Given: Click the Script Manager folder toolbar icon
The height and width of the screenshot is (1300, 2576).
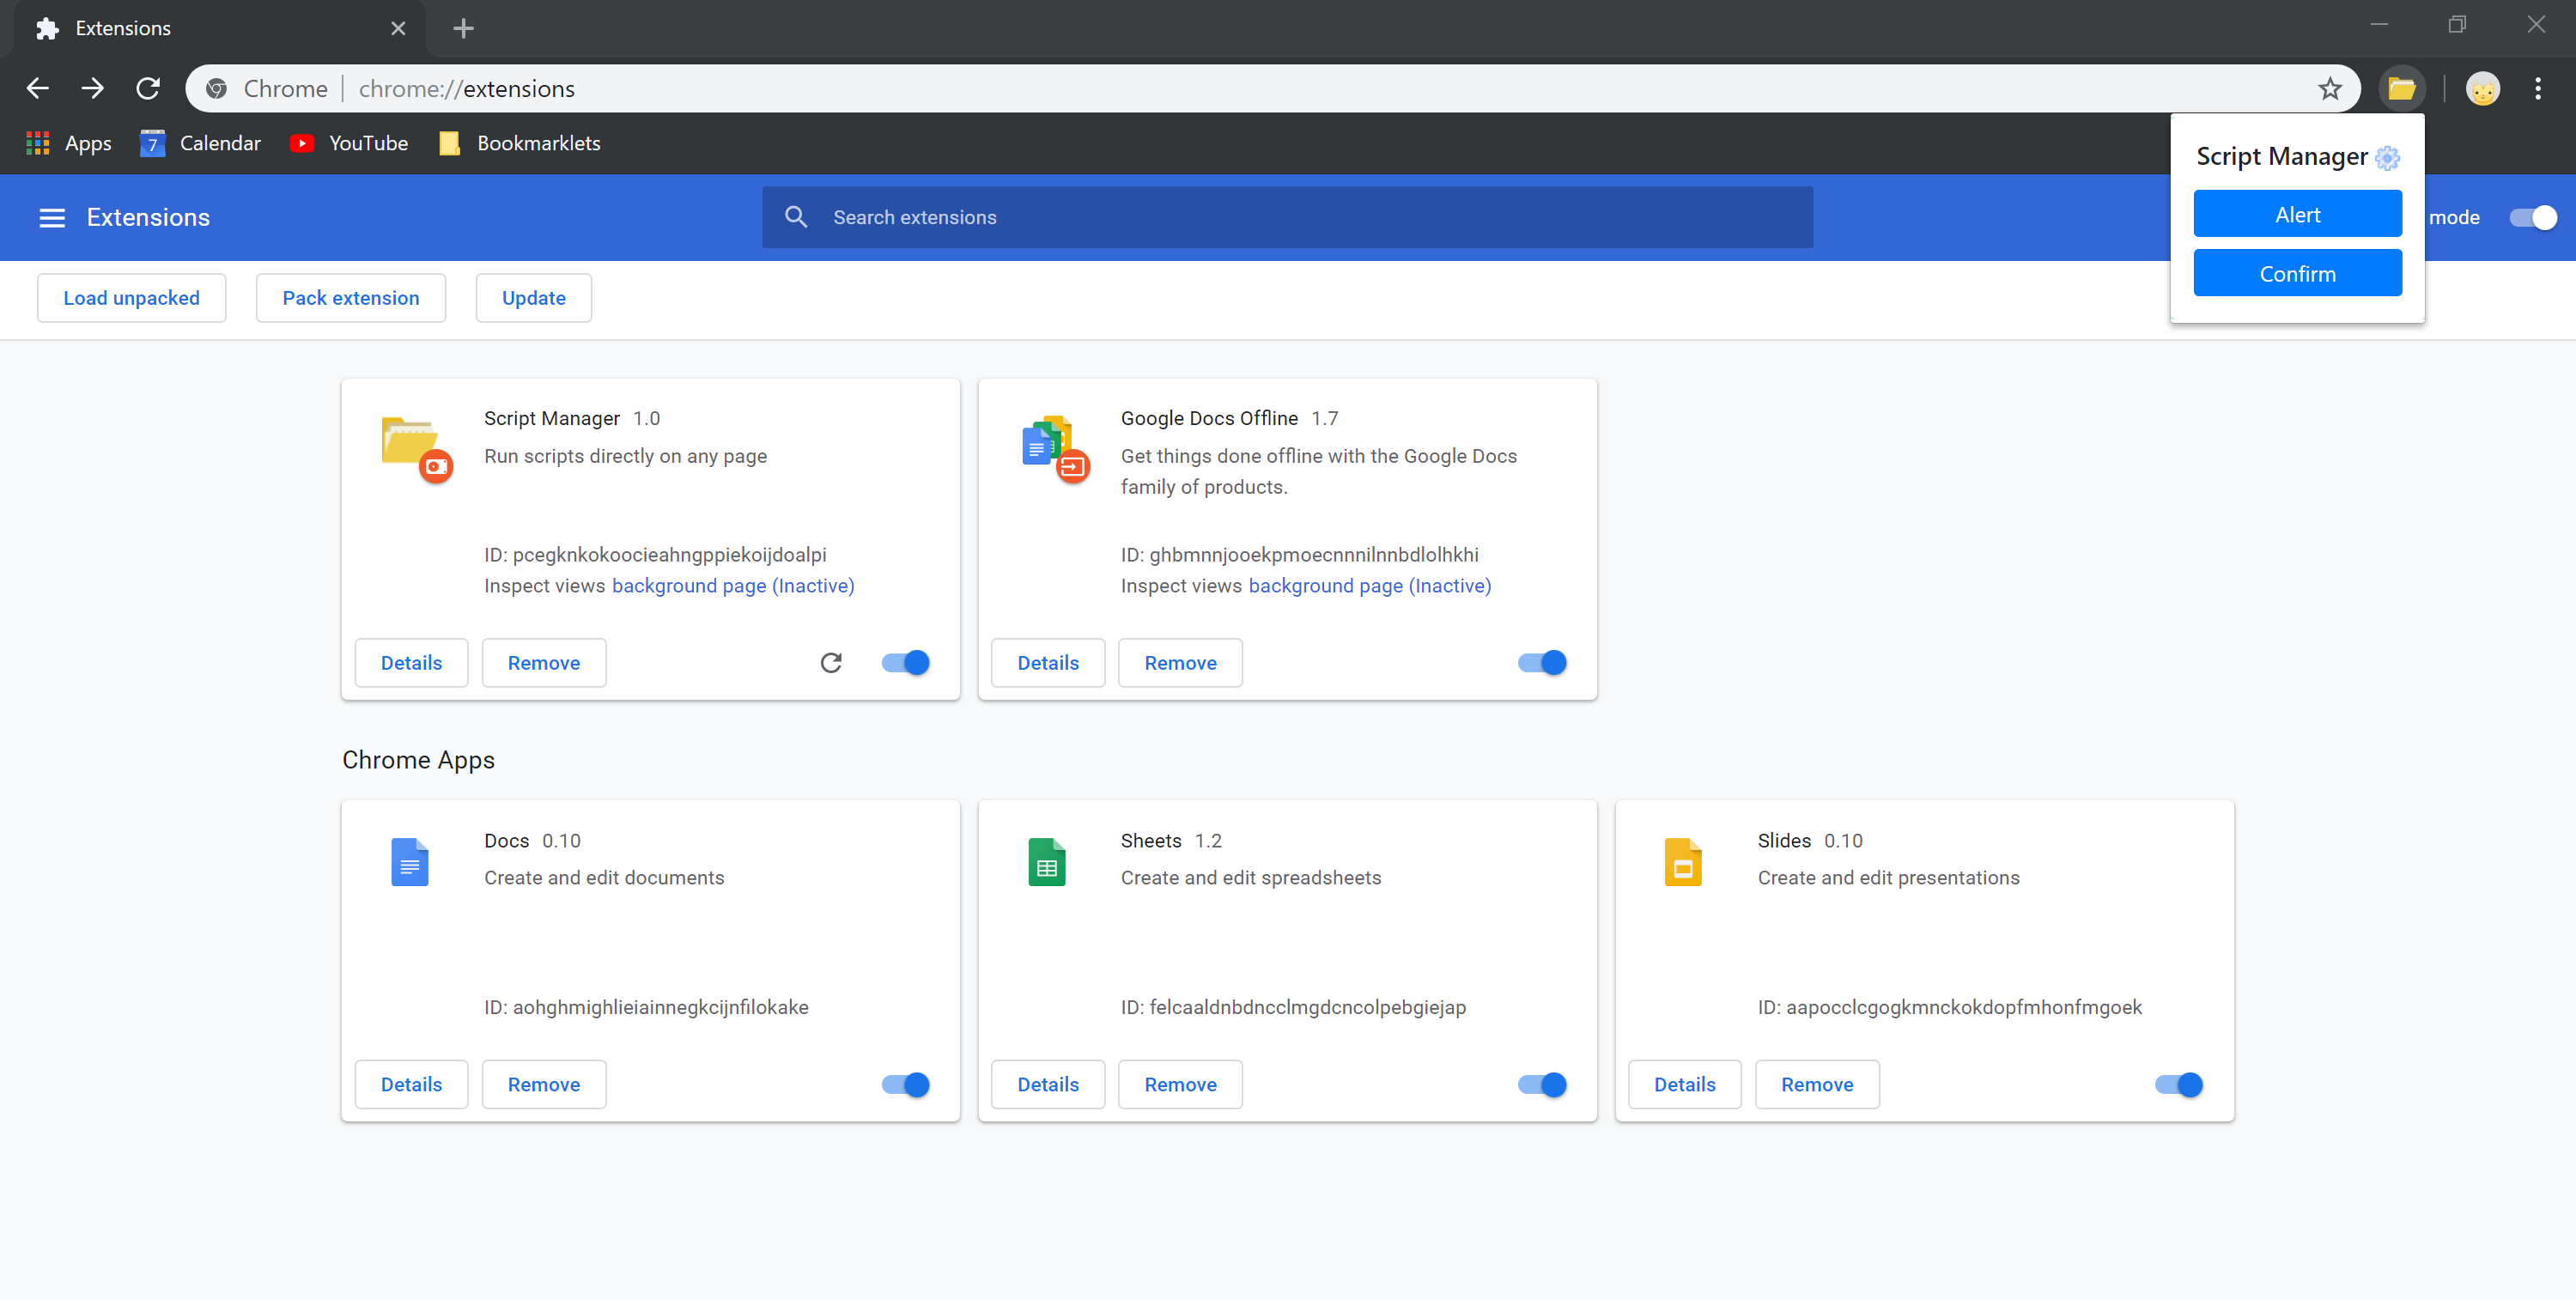Looking at the screenshot, I should (x=2401, y=89).
